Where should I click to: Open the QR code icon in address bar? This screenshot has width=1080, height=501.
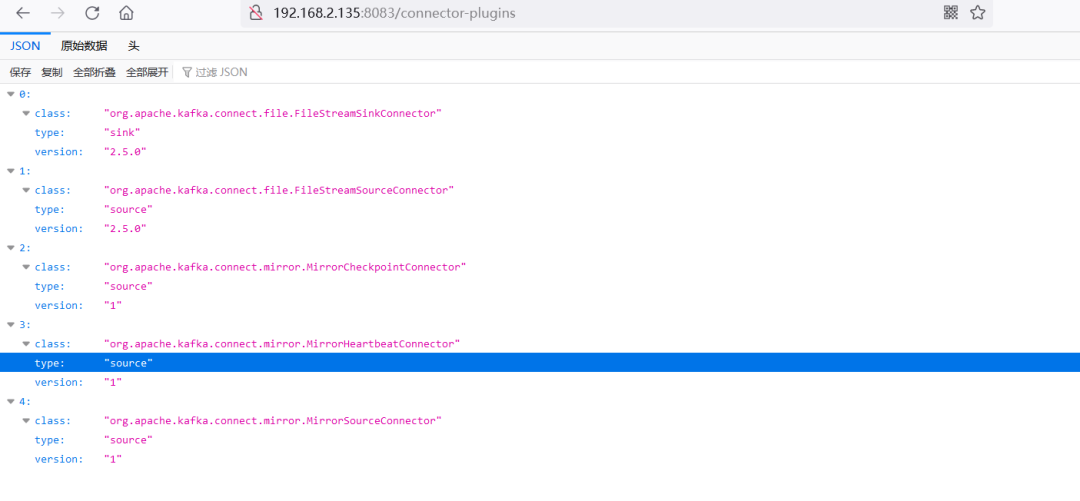(951, 12)
